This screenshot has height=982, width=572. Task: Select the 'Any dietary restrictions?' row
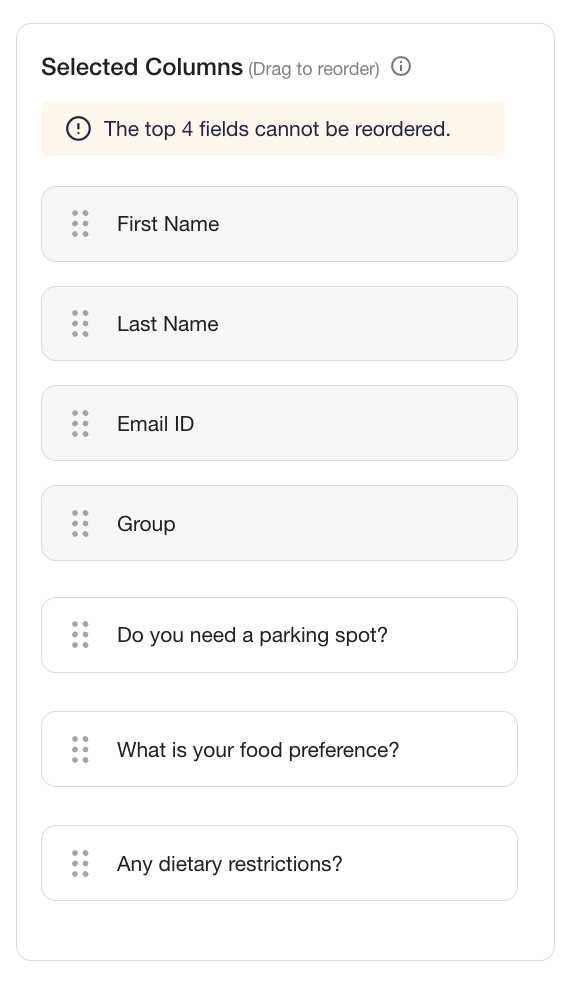(279, 863)
